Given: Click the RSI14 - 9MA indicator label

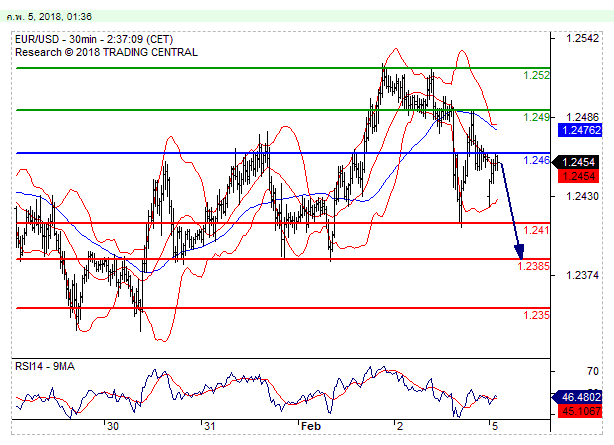Looking at the screenshot, I should tap(45, 366).
